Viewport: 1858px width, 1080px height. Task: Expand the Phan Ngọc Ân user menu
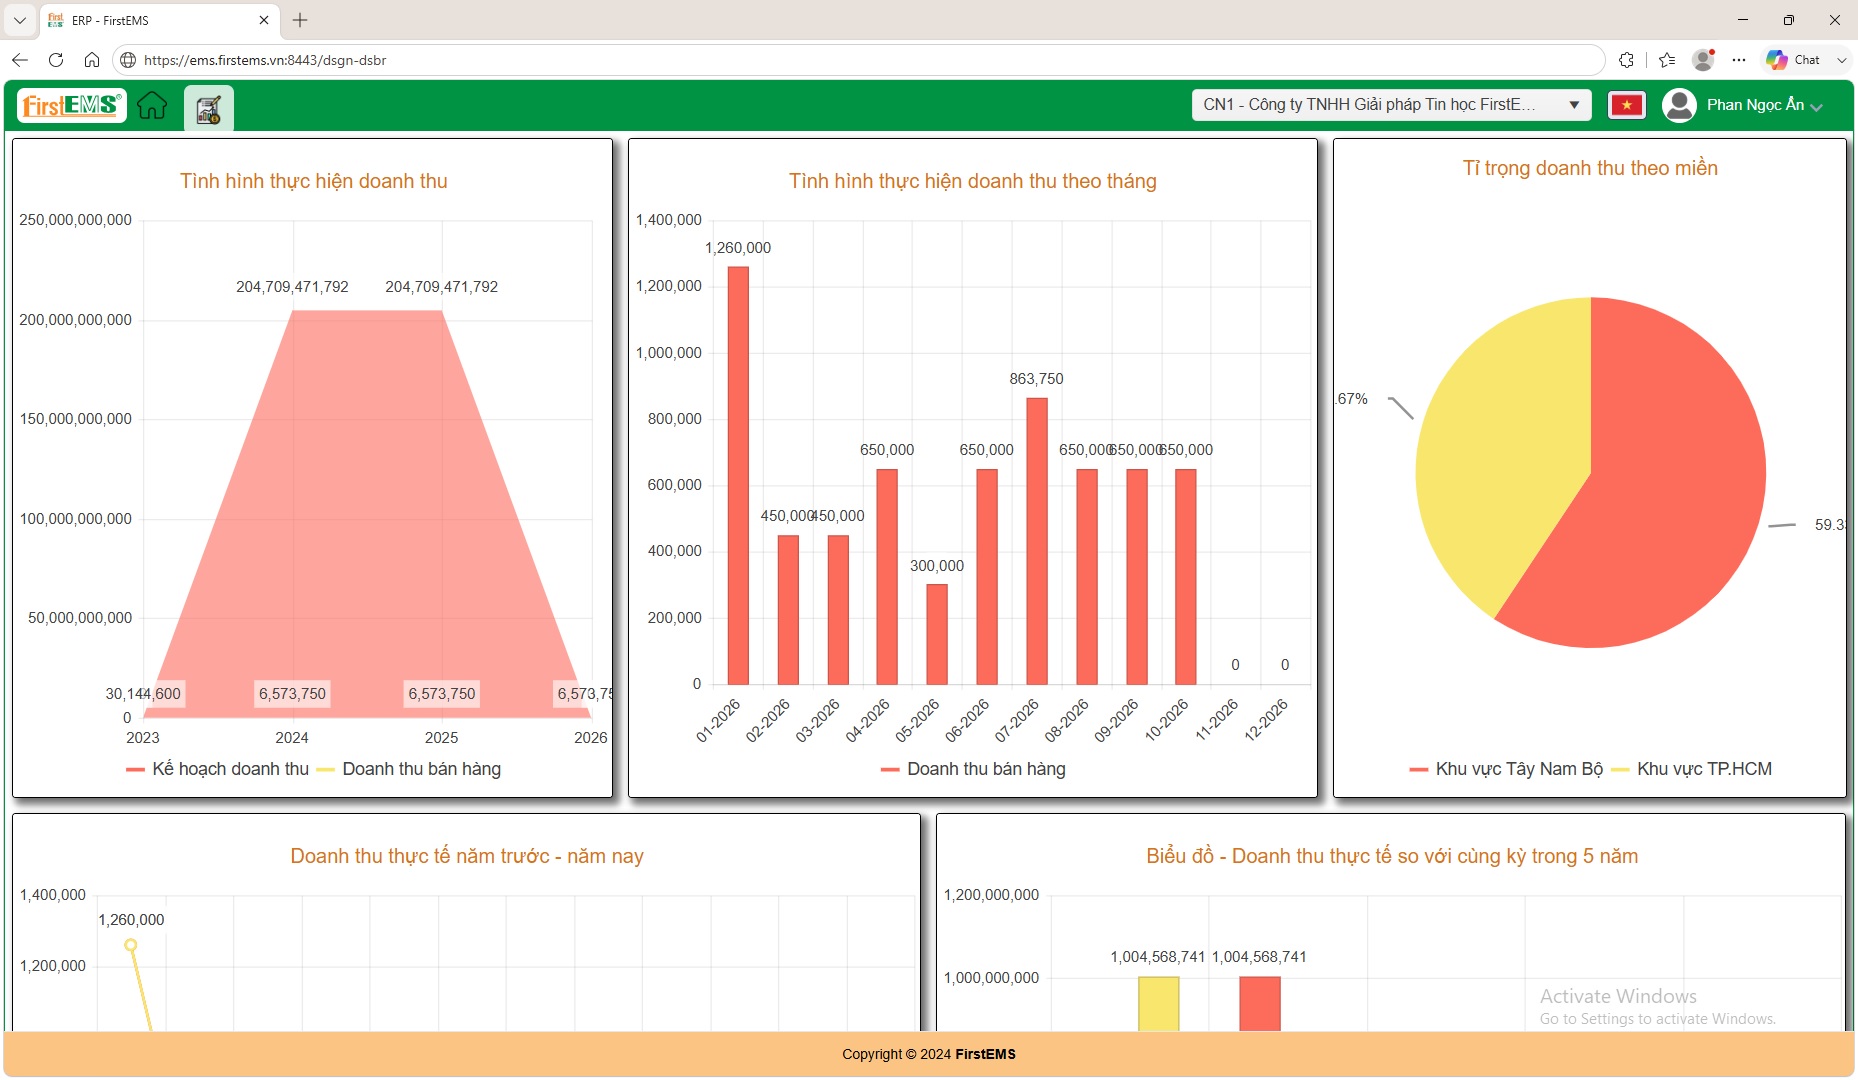(1764, 105)
